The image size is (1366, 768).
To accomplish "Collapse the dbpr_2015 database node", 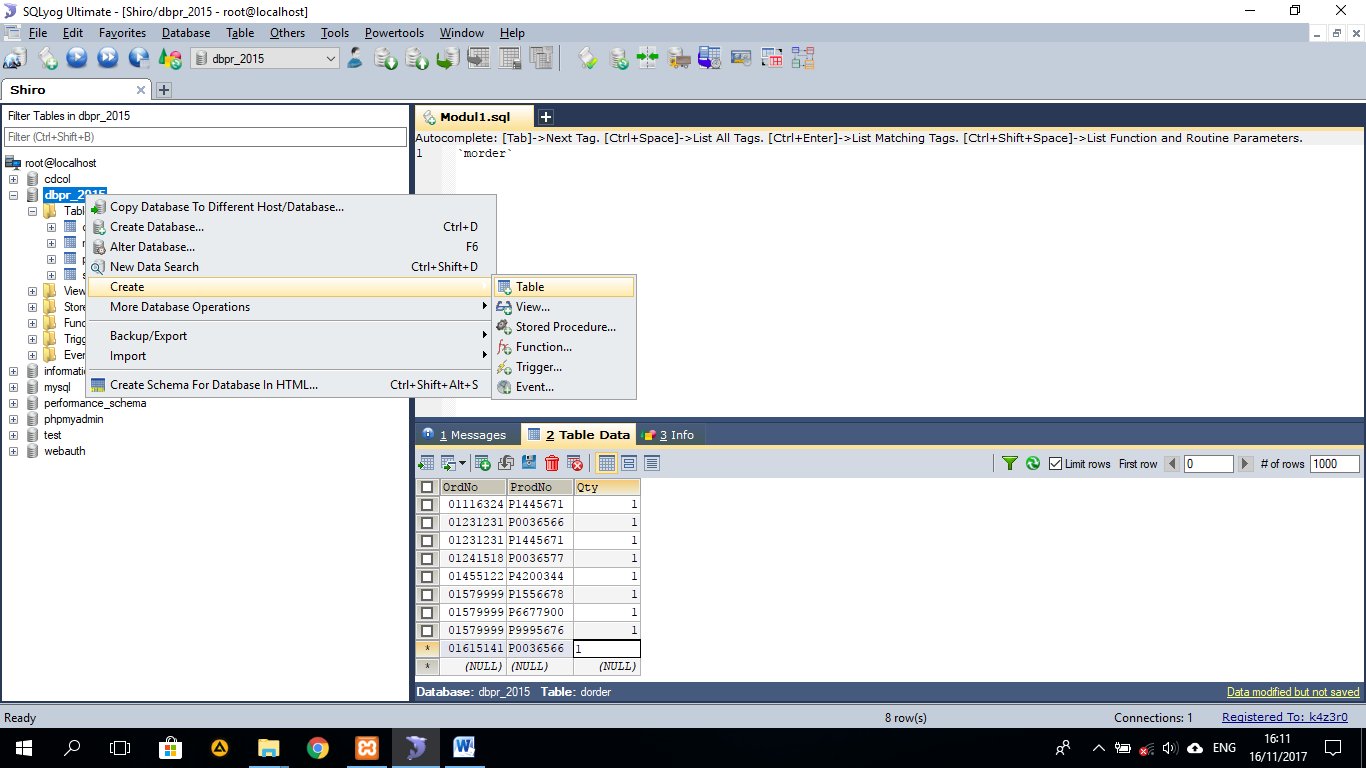I will [x=14, y=195].
